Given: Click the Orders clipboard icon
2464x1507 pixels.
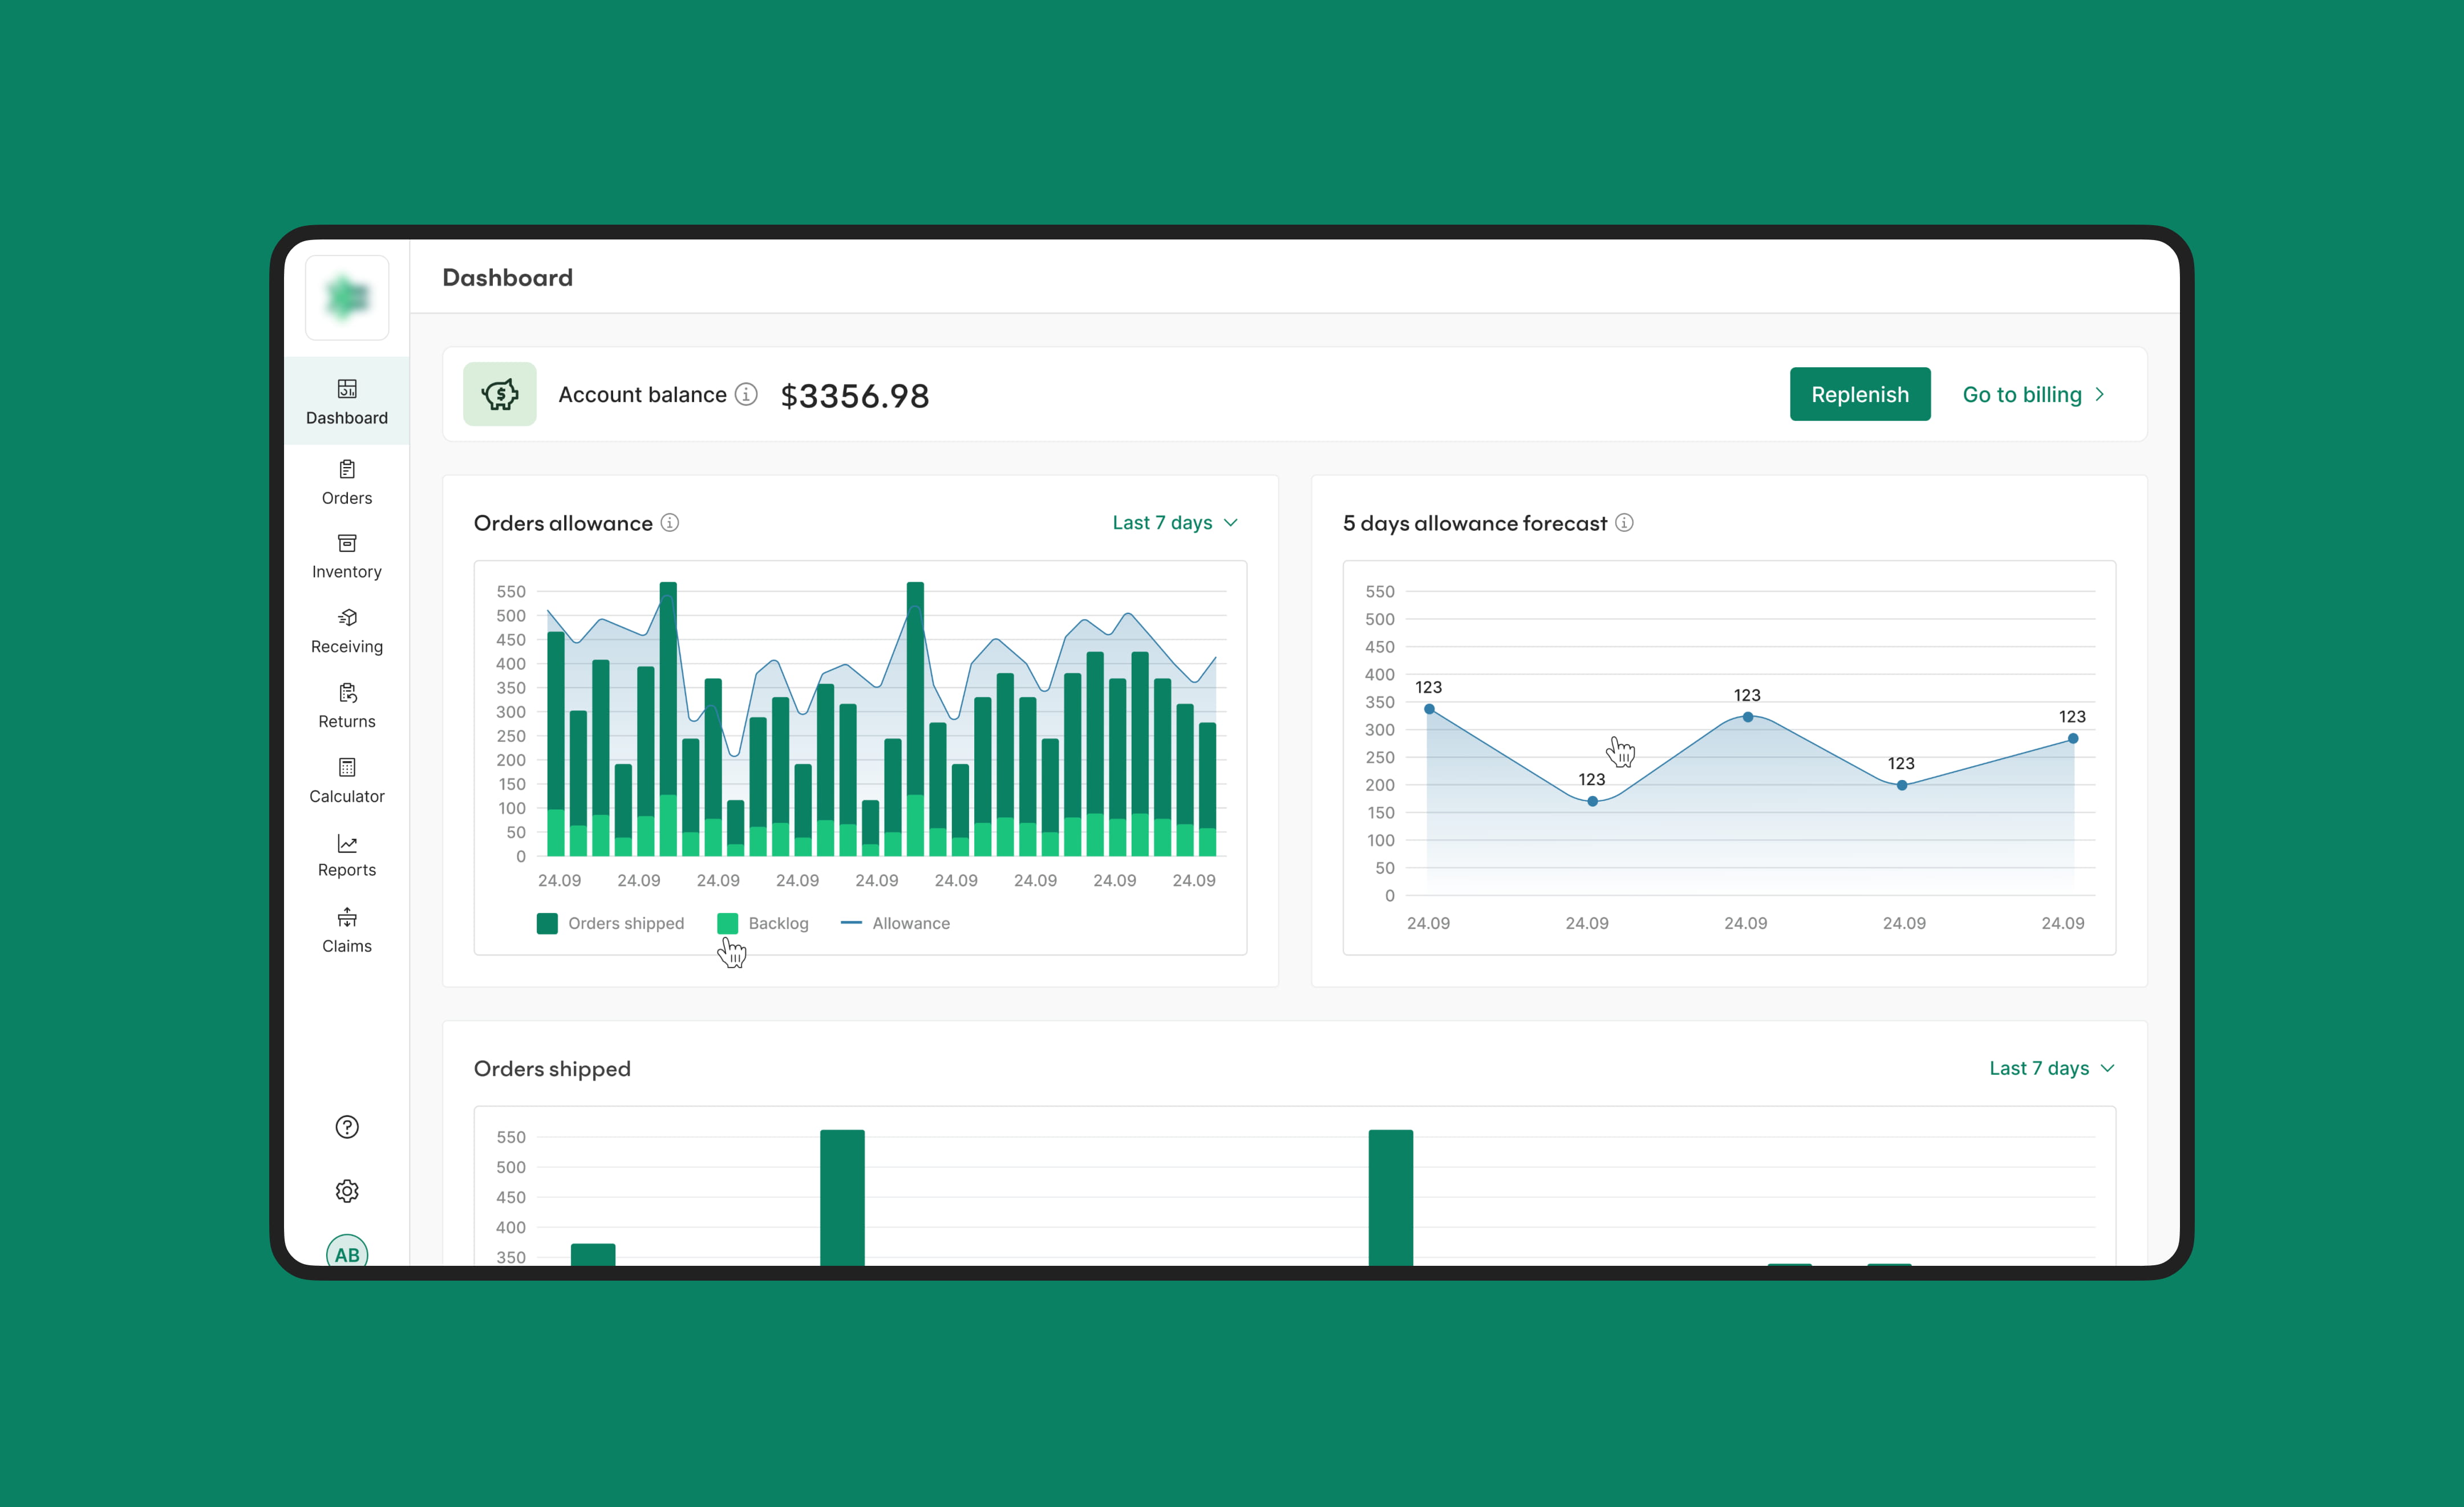Looking at the screenshot, I should click(x=347, y=469).
